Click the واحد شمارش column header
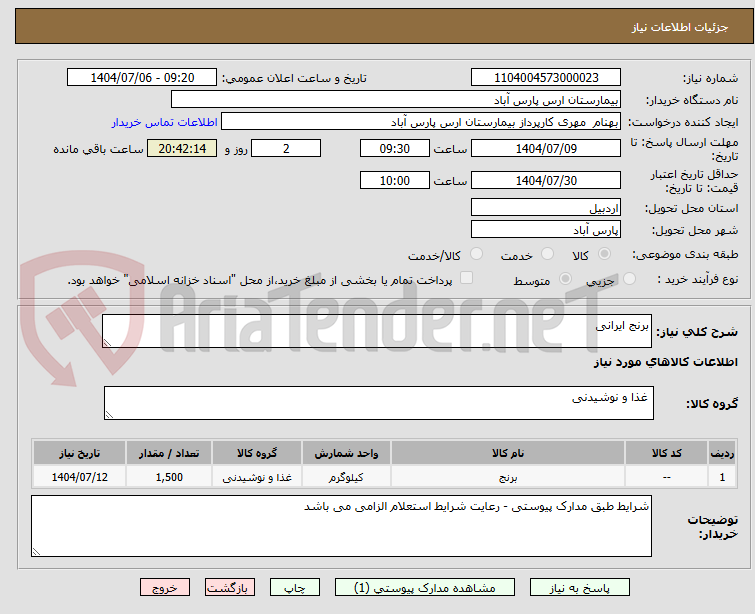755x614 pixels. click(x=346, y=453)
